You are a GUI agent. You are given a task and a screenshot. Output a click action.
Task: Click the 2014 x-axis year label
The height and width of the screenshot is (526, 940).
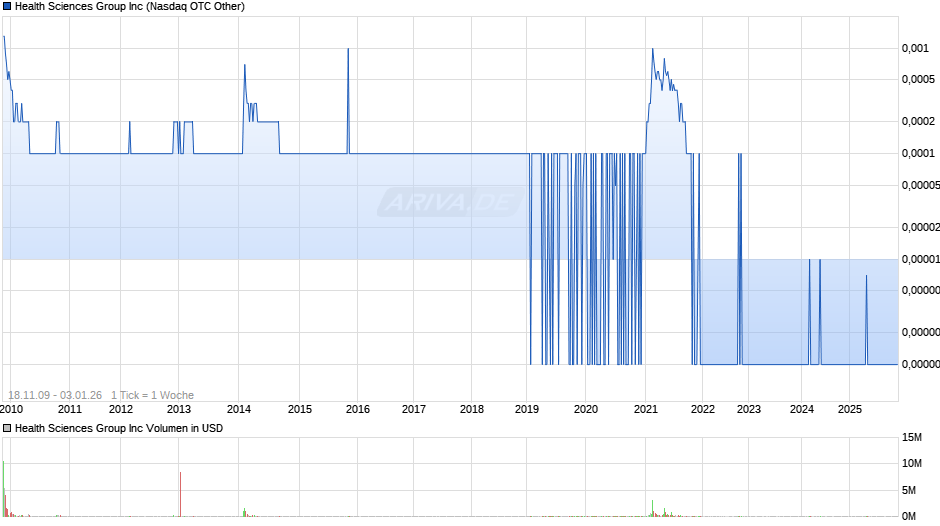(x=239, y=409)
